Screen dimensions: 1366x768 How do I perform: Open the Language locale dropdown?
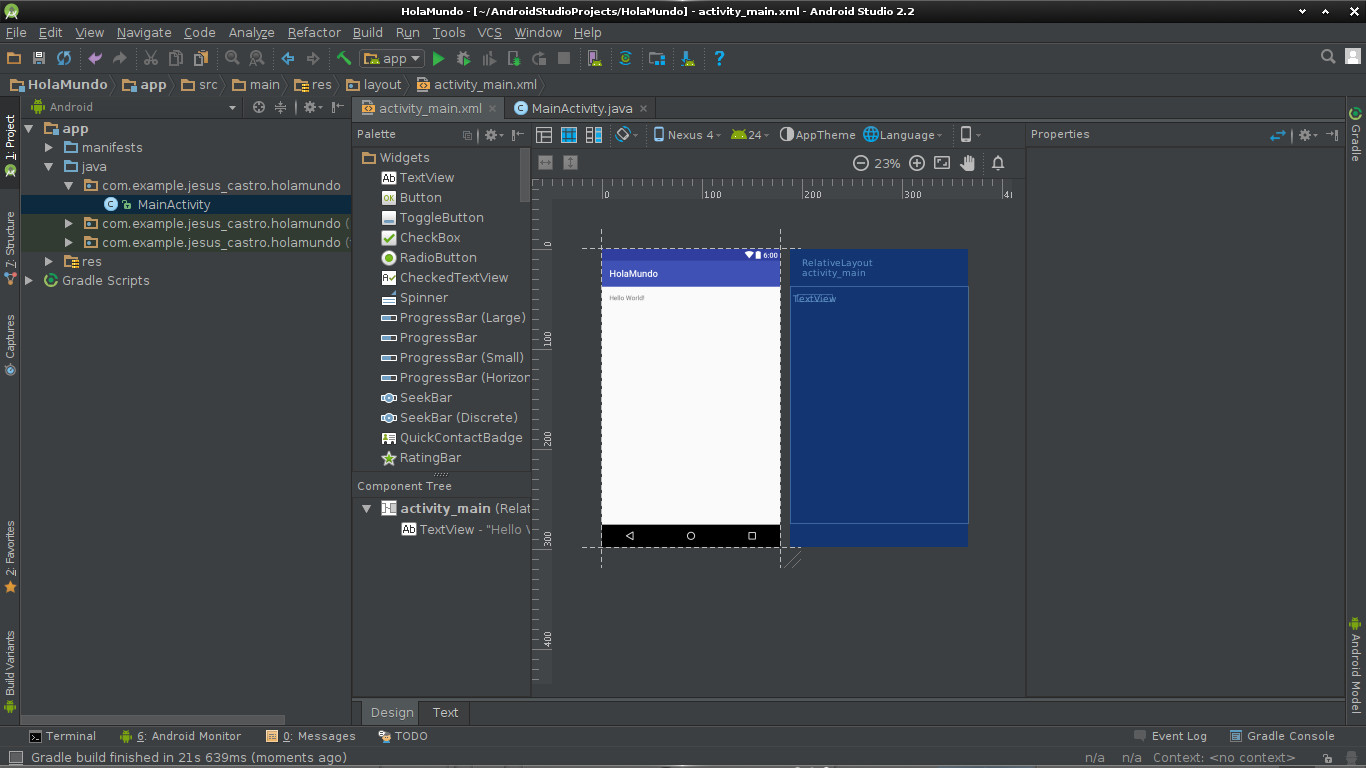pyautogui.click(x=903, y=135)
